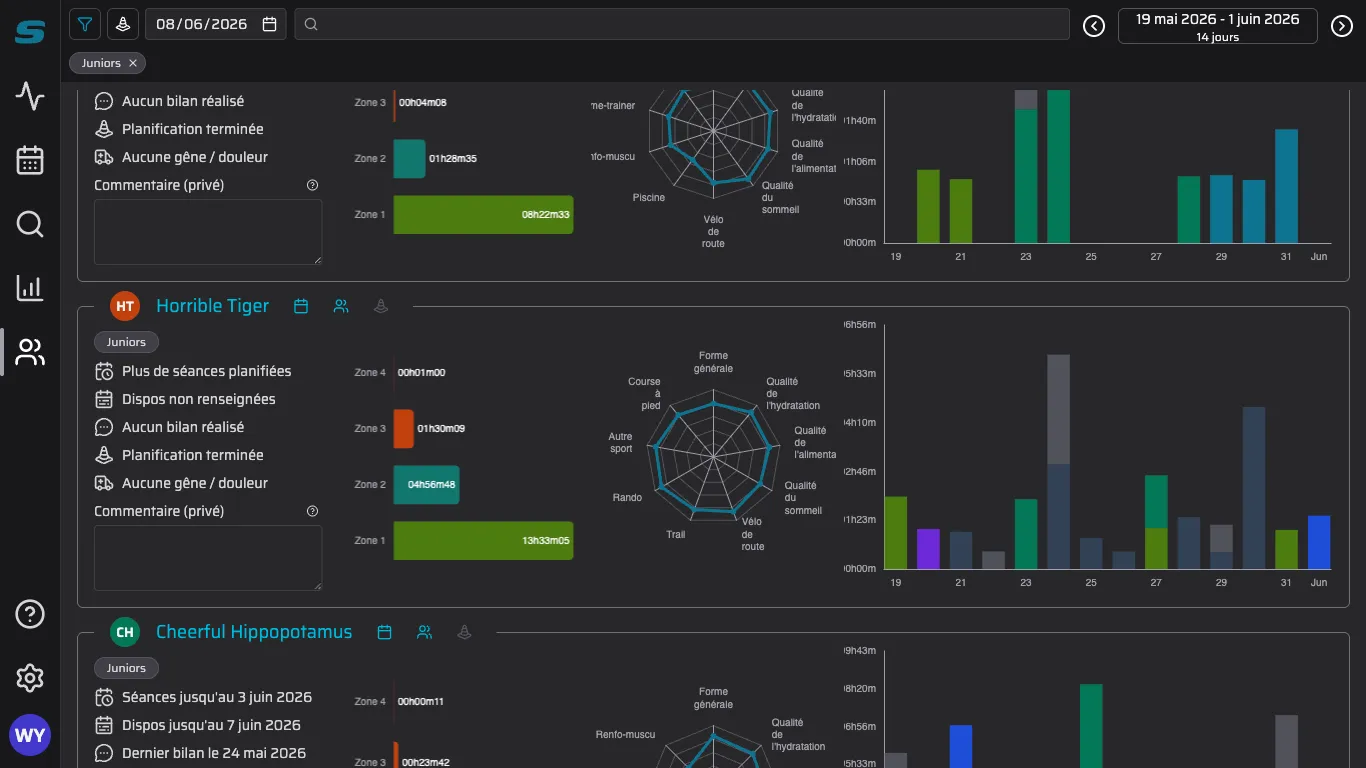Open the calendar picker in date field

269,24
